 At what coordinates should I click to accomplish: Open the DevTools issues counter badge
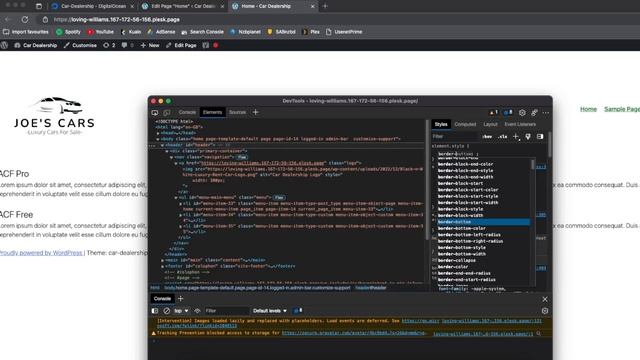tap(508, 112)
